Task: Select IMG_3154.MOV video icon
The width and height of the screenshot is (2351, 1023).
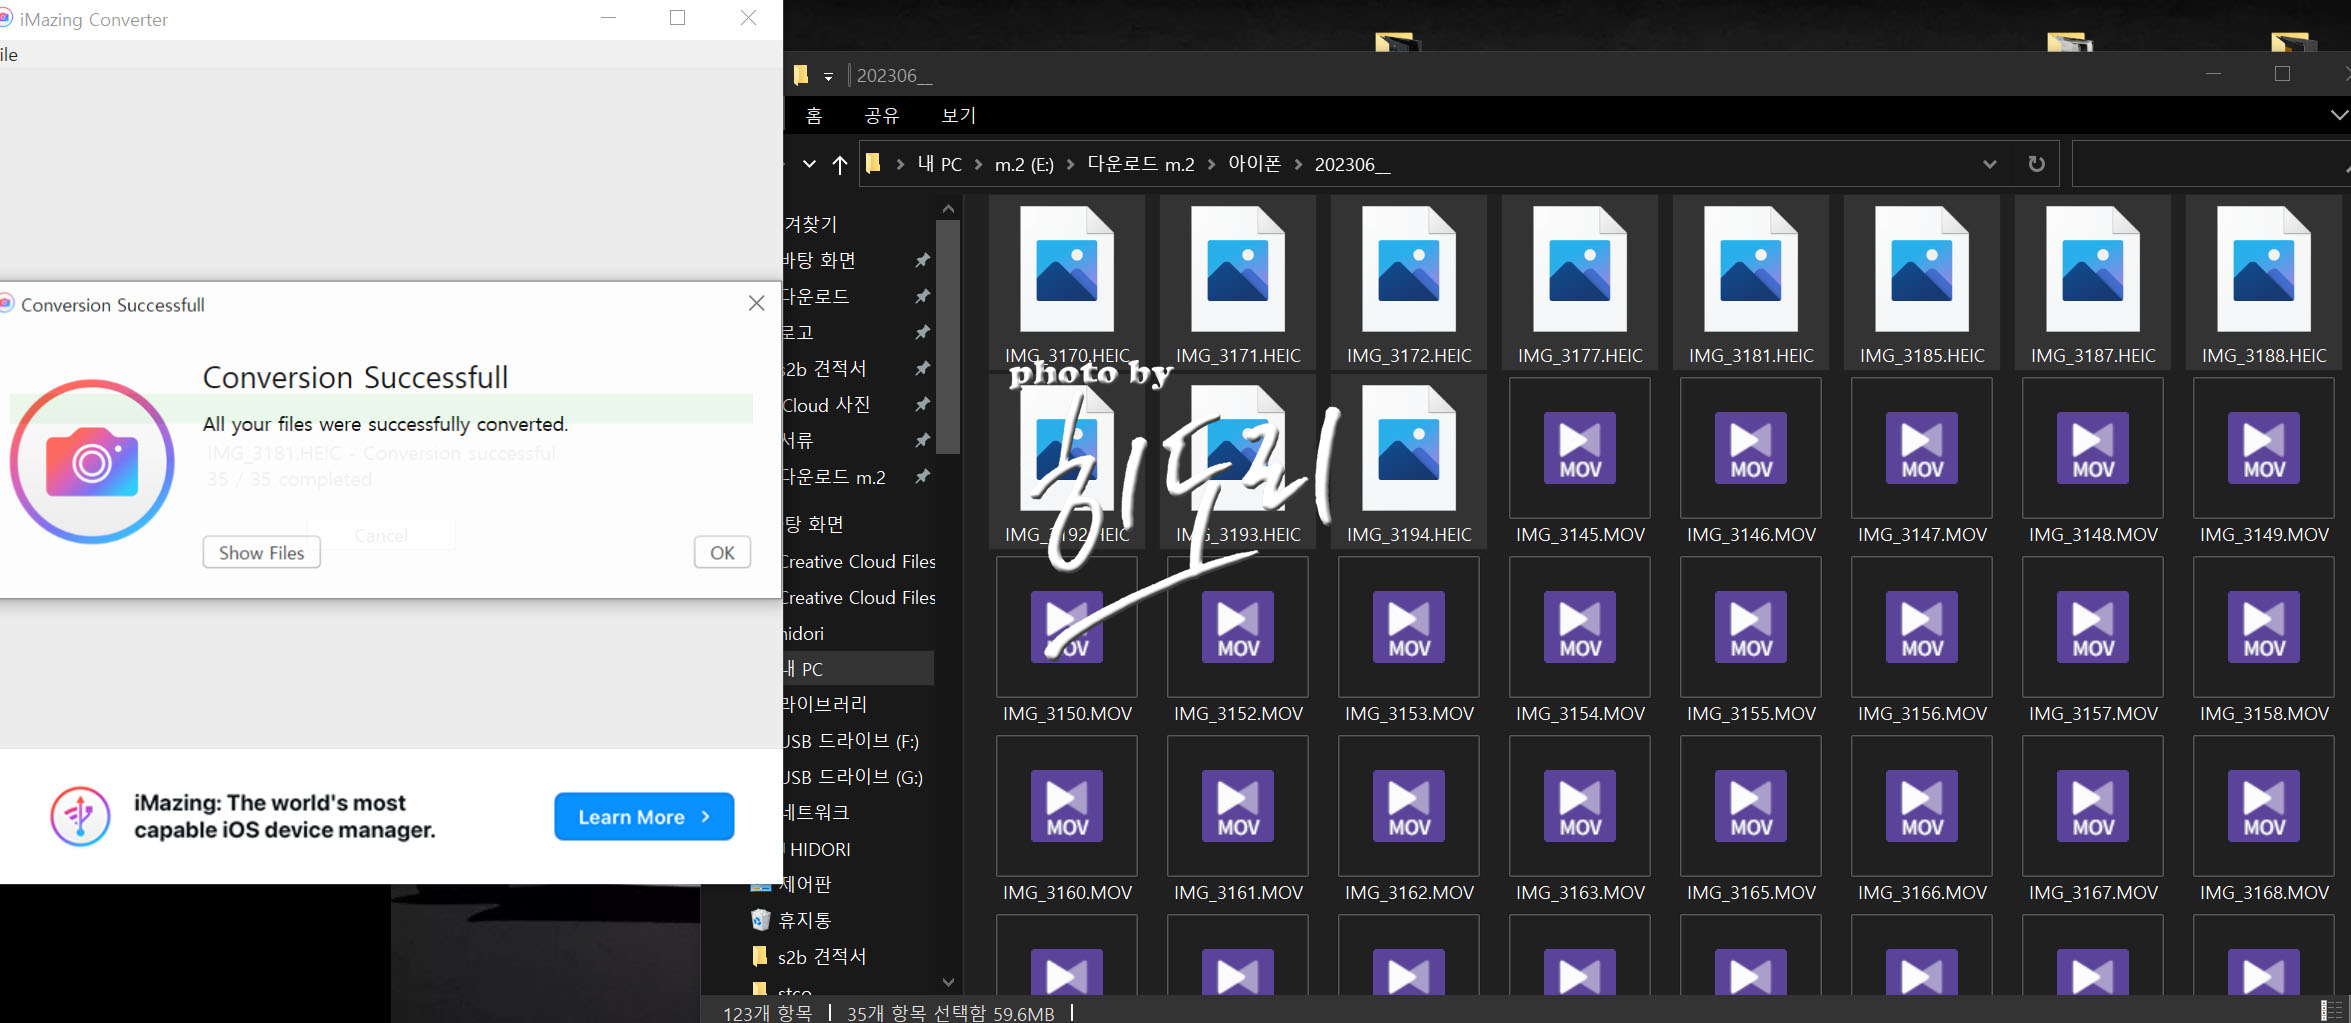Action: (x=1580, y=627)
